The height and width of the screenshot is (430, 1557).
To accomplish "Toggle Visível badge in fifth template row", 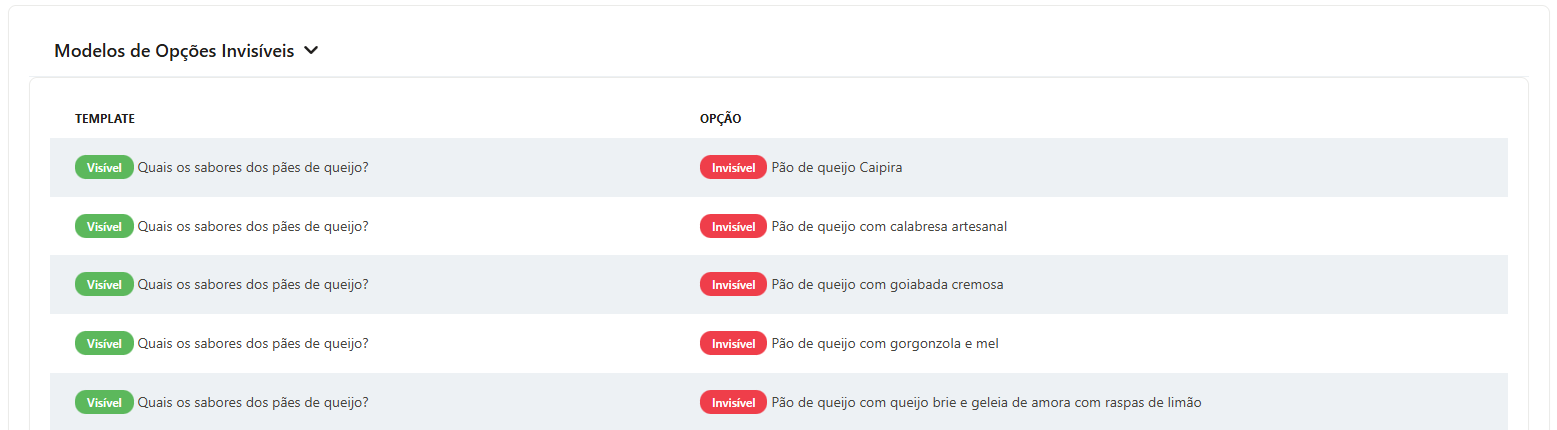I will pyautogui.click(x=104, y=403).
